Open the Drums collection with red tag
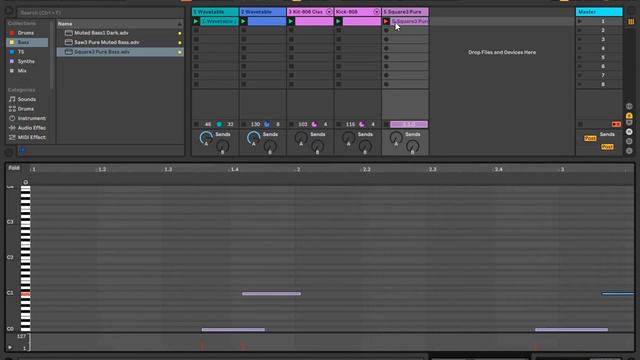This screenshot has width=640, height=360. pyautogui.click(x=26, y=33)
